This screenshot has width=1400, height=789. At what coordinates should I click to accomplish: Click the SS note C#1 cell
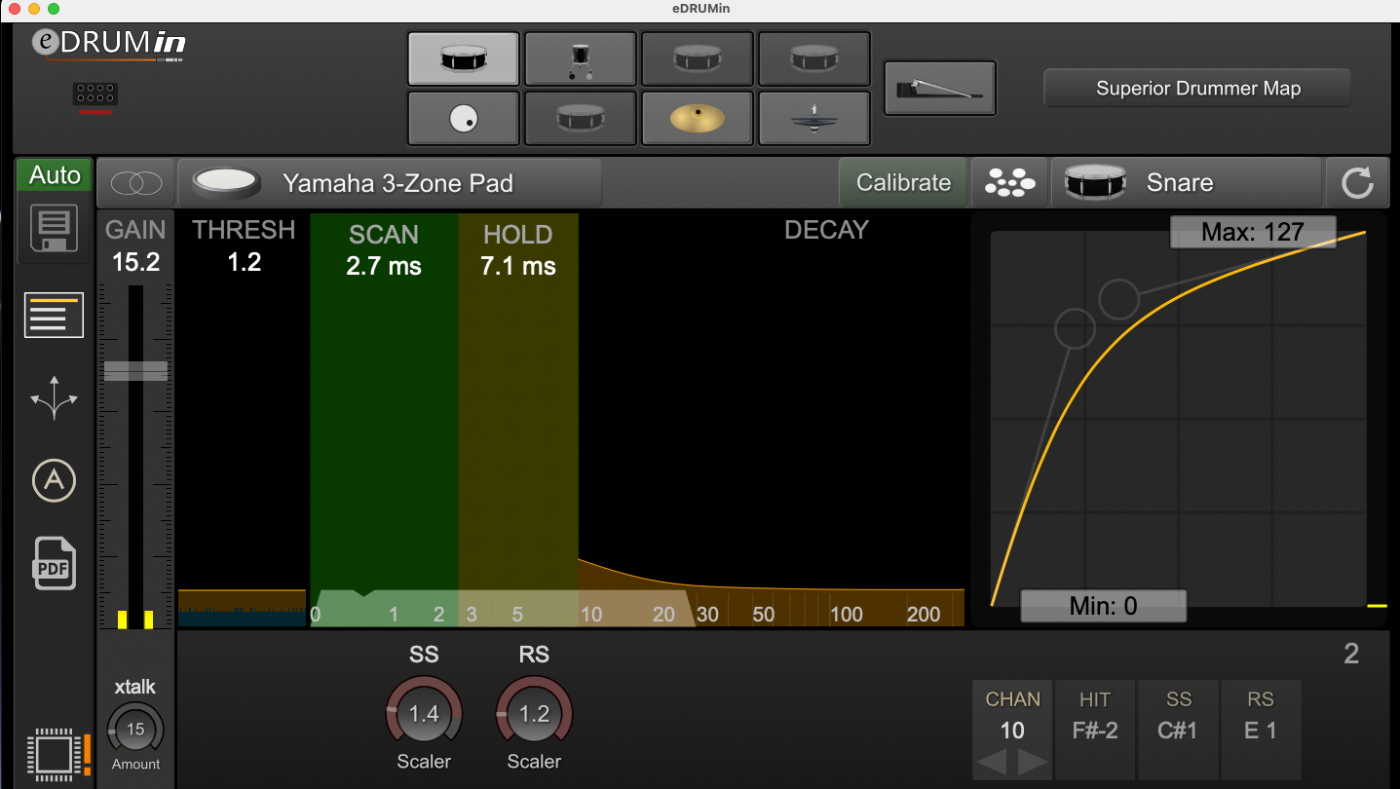pyautogui.click(x=1178, y=731)
